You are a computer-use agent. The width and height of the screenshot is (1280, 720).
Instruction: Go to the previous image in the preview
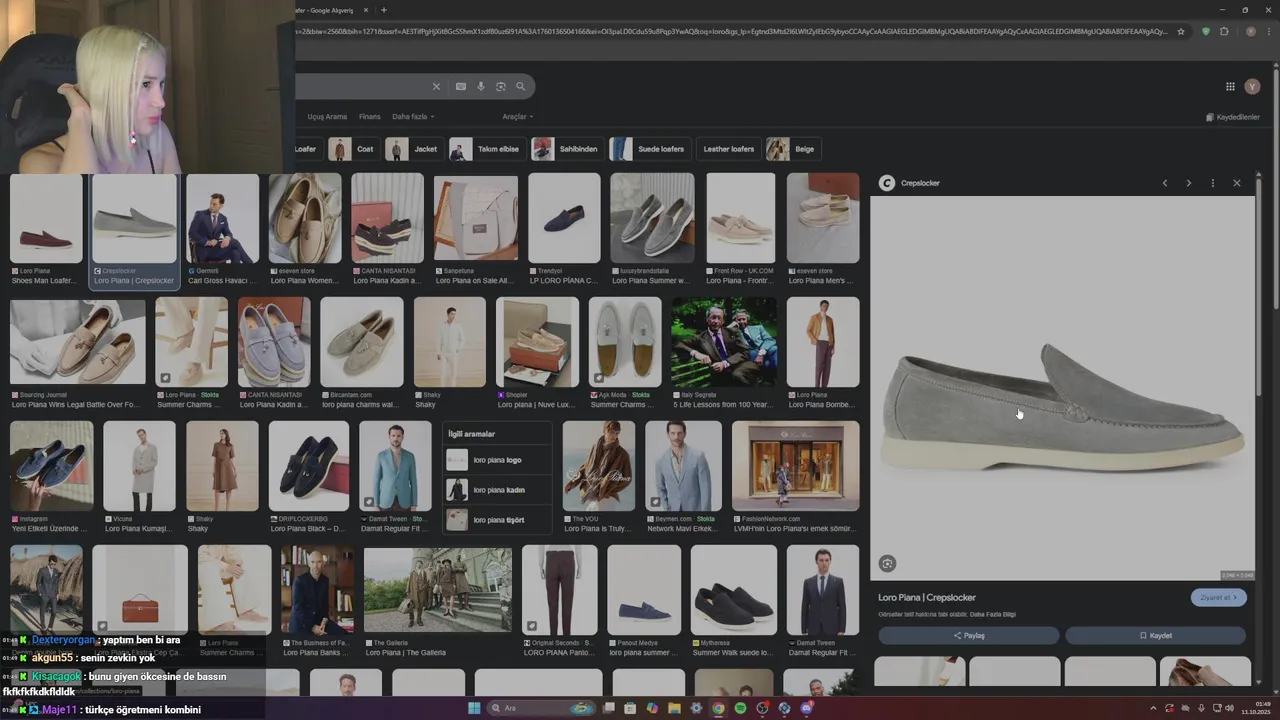[x=1165, y=183]
